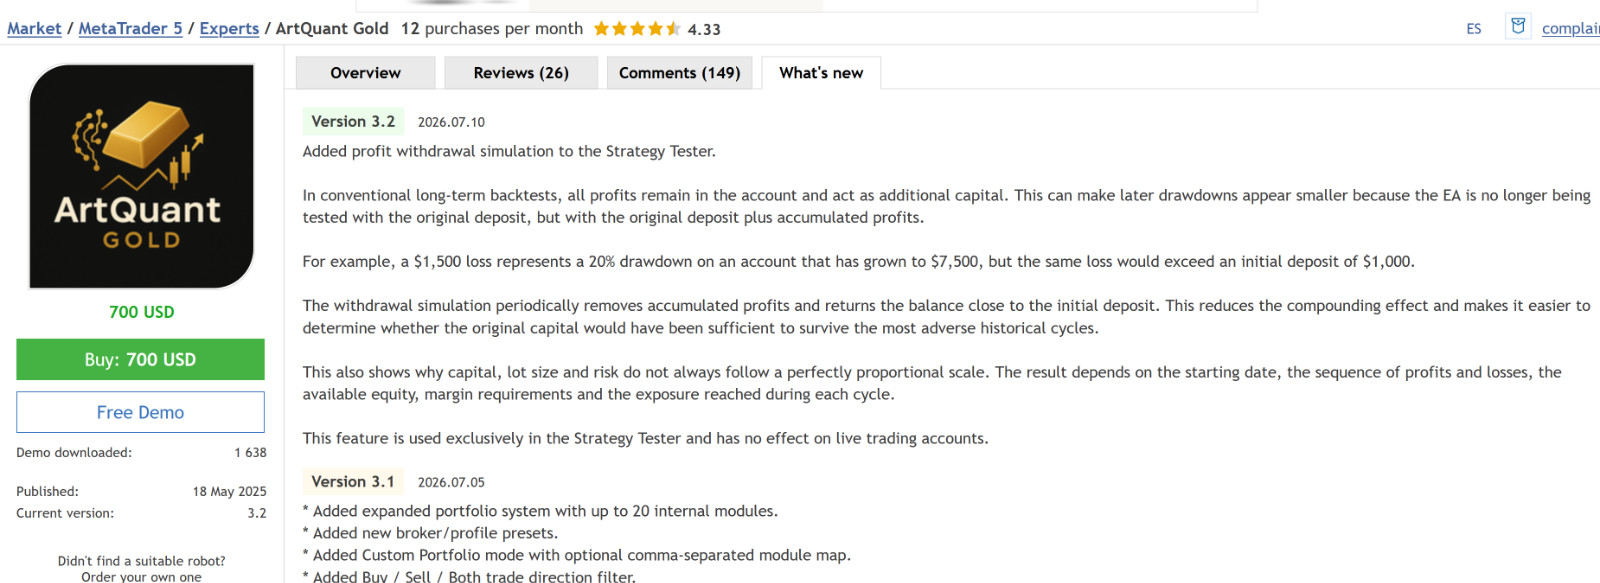Switch language via ES link
This screenshot has width=1600, height=583.
pos(1473,29)
